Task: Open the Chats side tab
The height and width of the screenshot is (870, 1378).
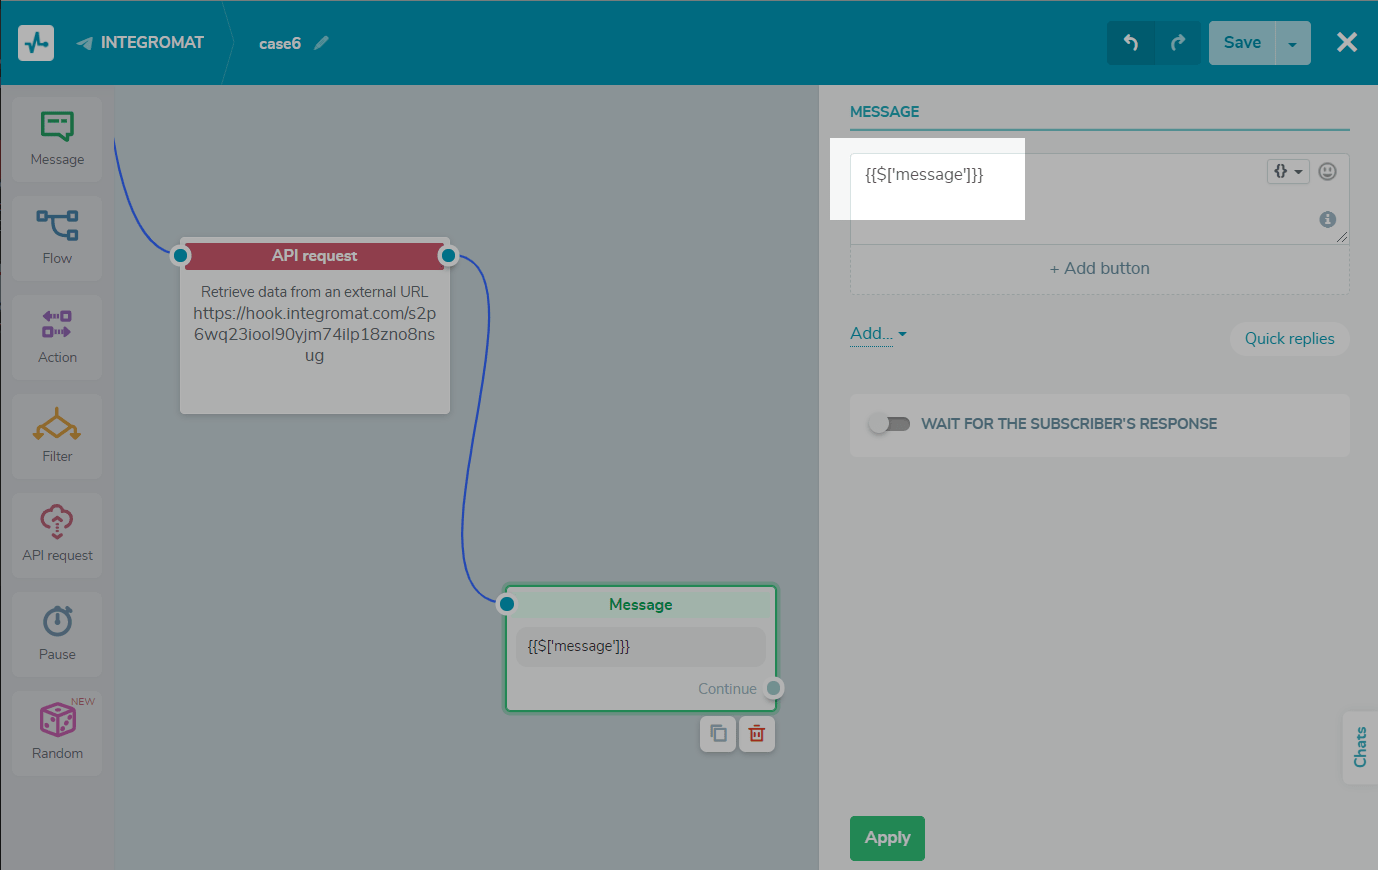Action: (x=1360, y=747)
